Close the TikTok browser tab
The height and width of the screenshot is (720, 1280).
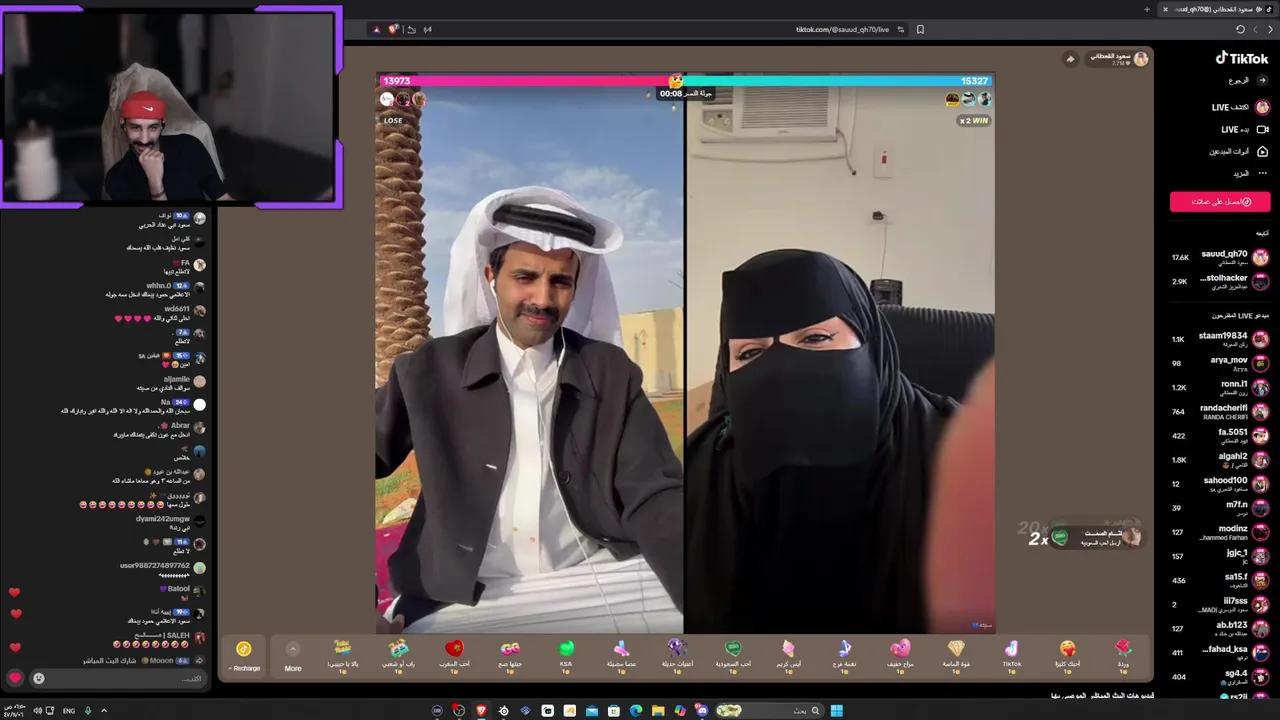[x=1165, y=9]
